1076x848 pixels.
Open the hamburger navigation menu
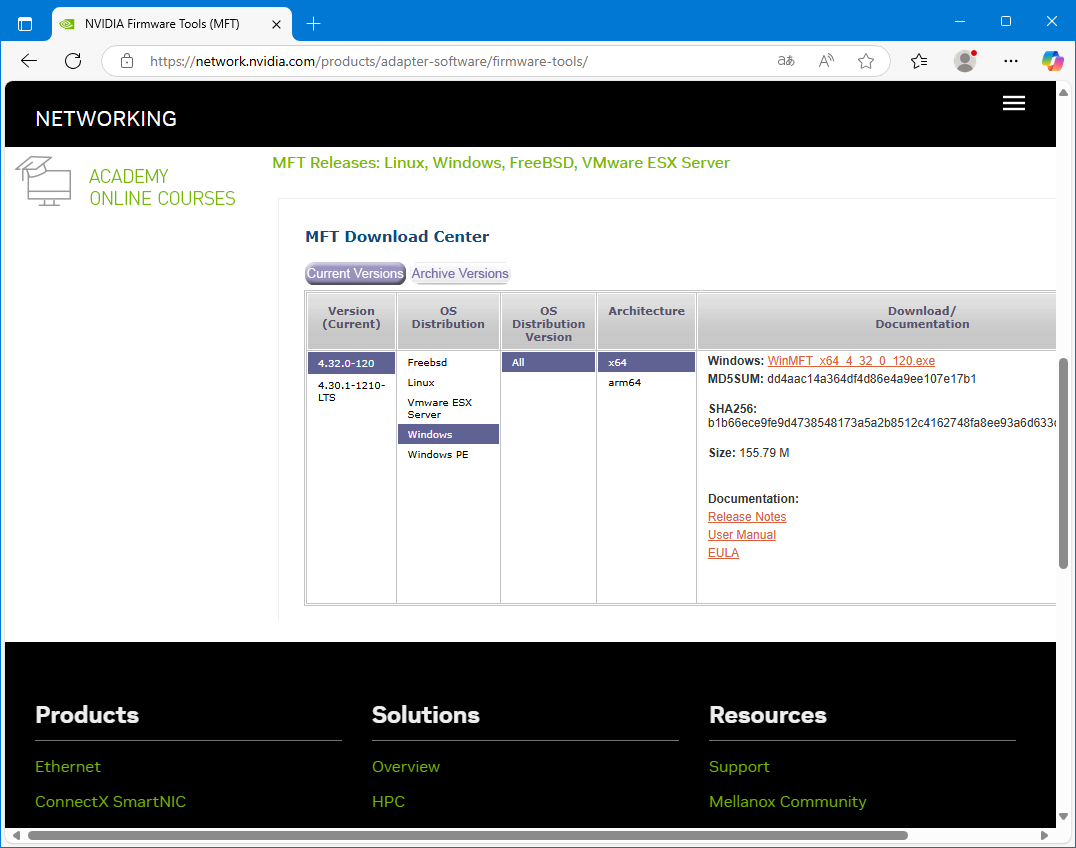click(1013, 104)
